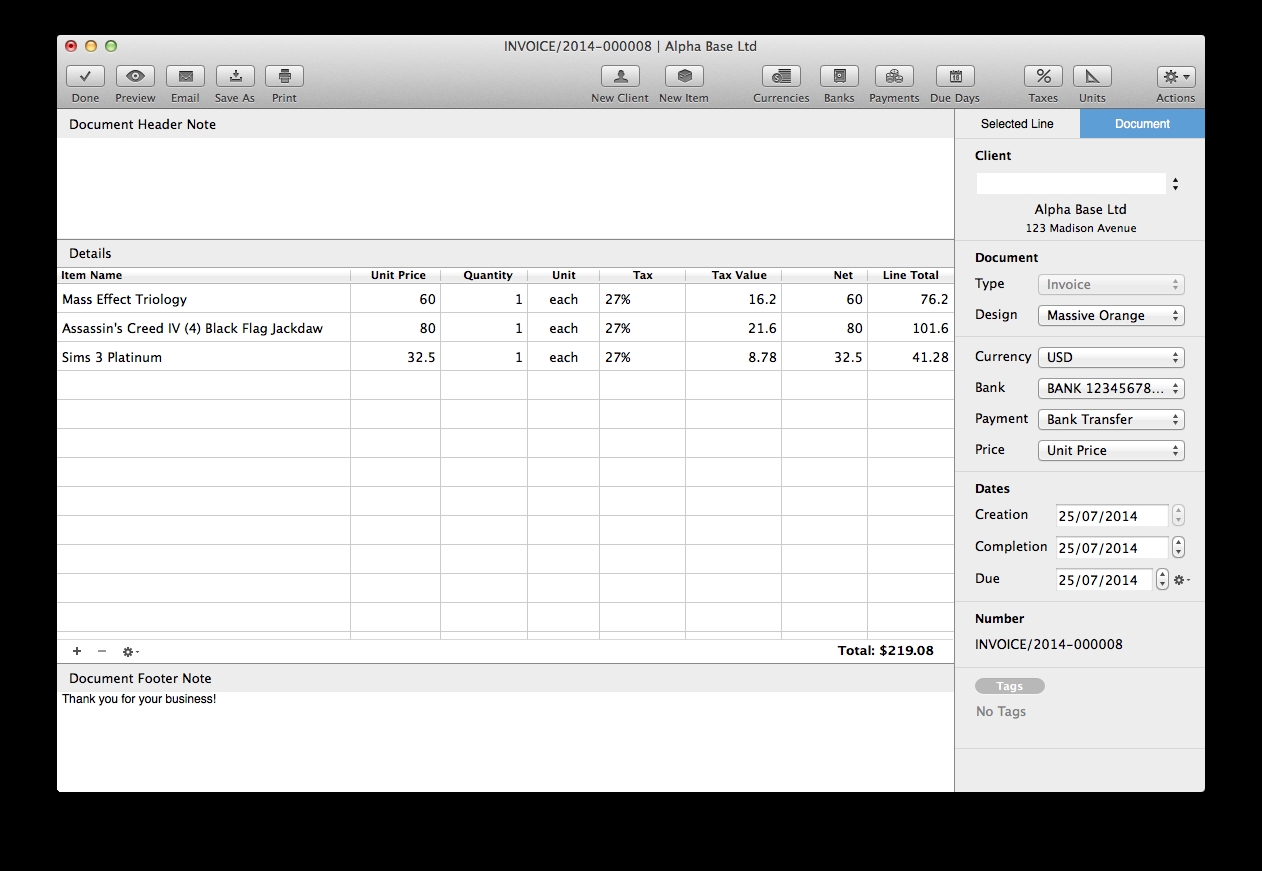Open the Due date gear options
This screenshot has height=871, width=1262.
(1181, 580)
